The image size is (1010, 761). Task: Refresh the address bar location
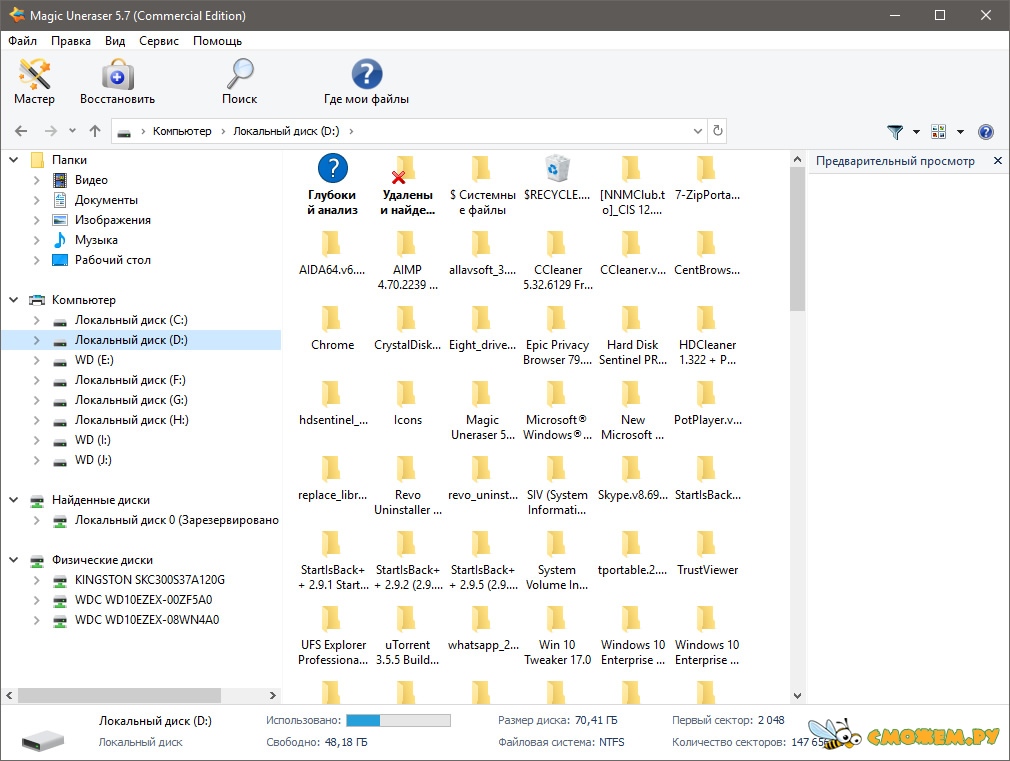718,131
